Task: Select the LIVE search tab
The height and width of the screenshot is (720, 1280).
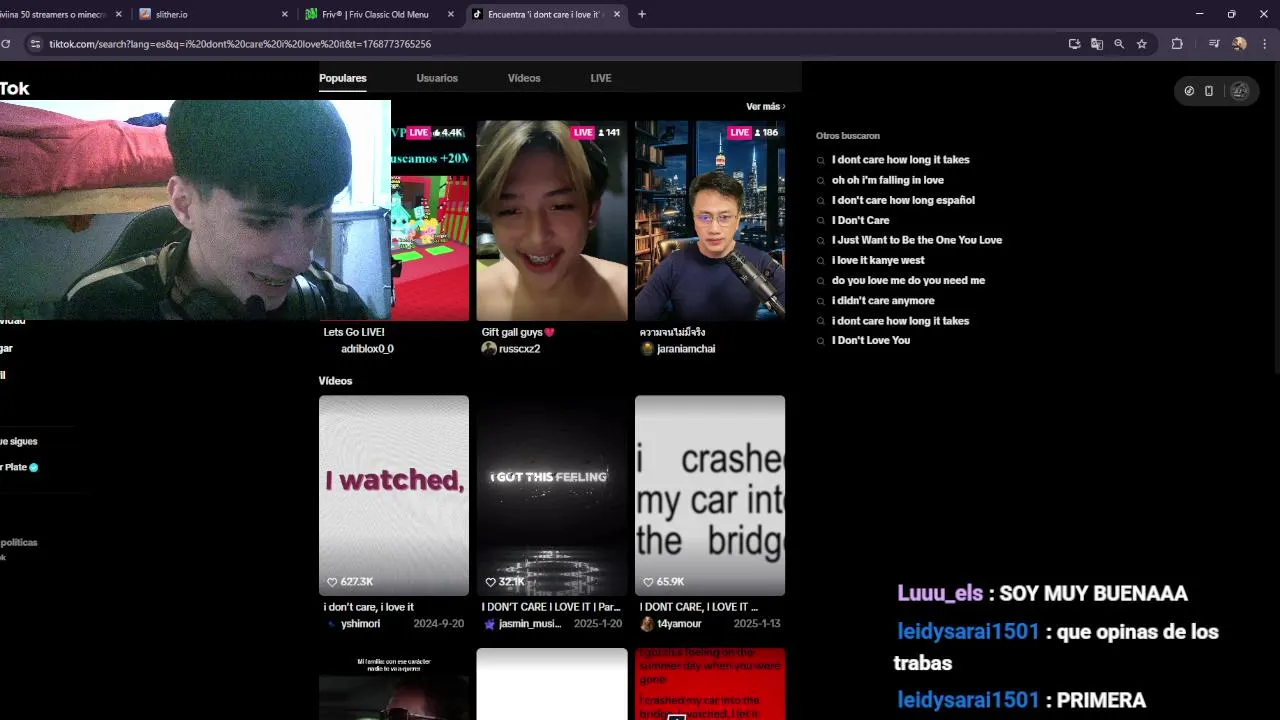Action: [x=601, y=78]
